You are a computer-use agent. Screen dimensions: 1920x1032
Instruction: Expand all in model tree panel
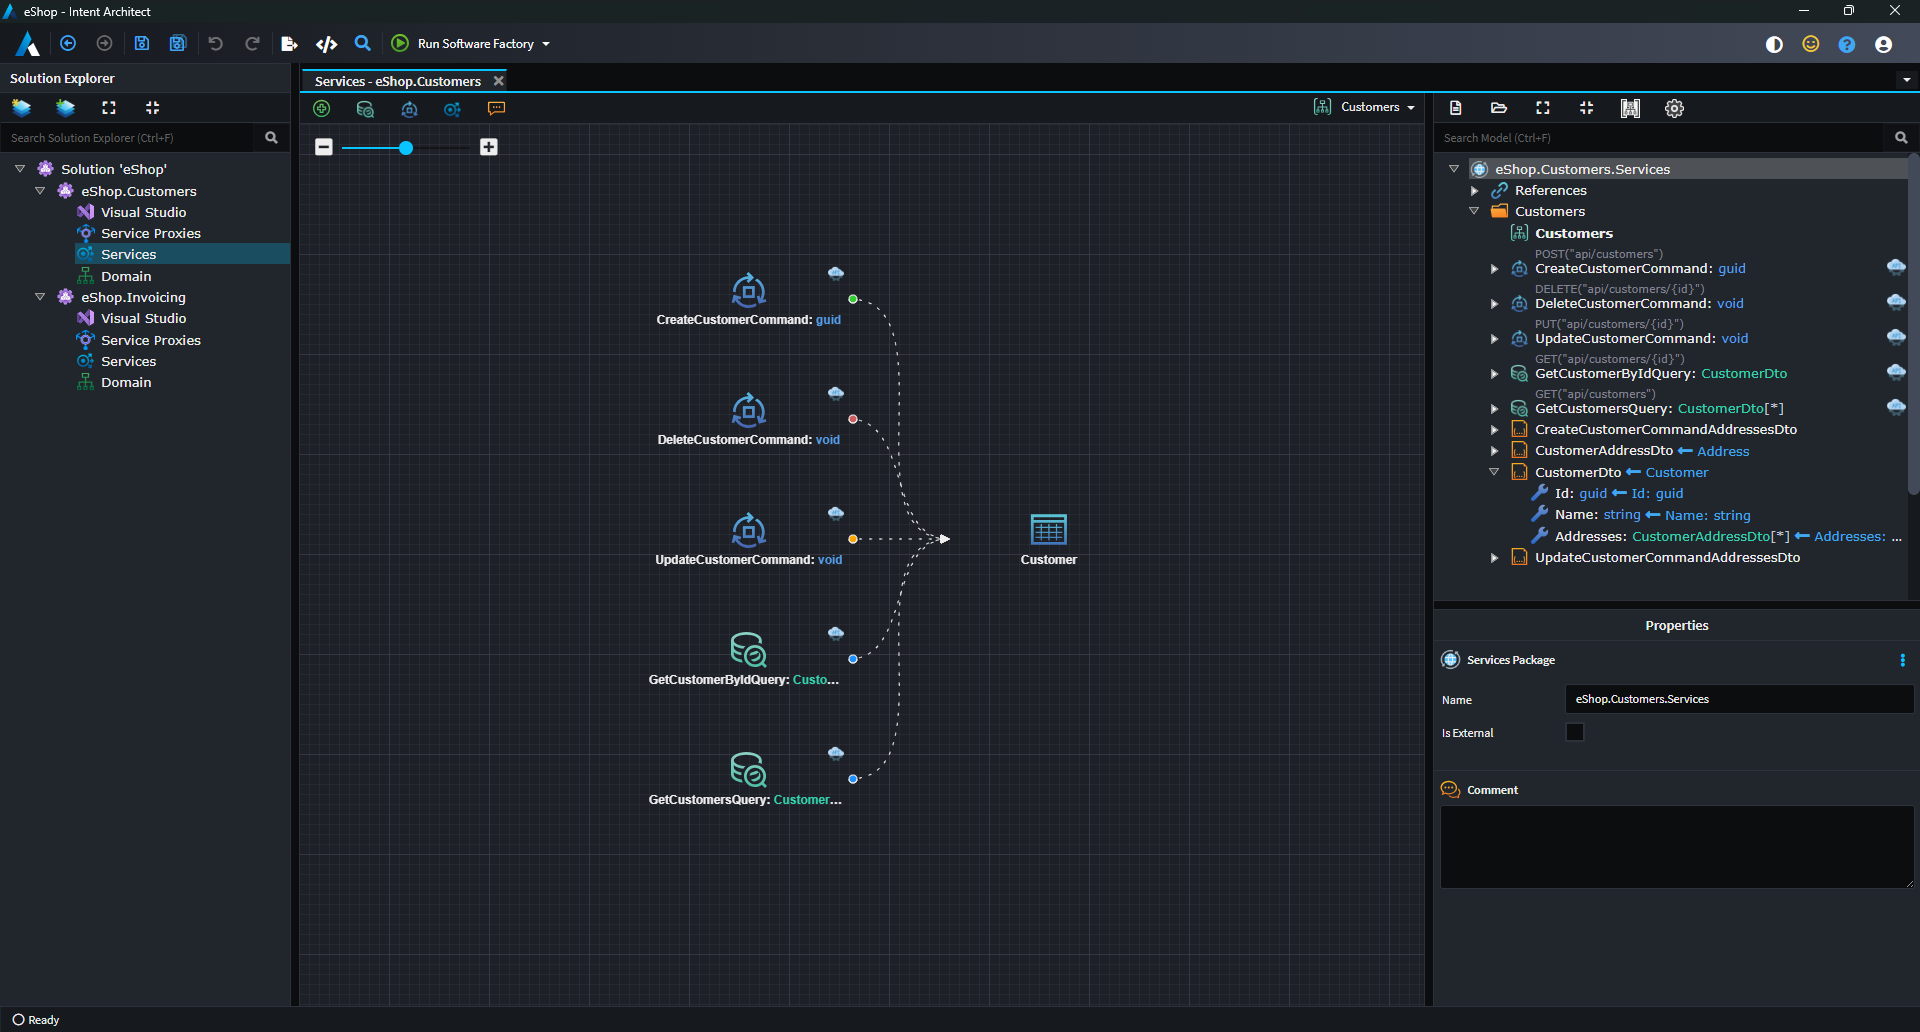pos(1543,108)
